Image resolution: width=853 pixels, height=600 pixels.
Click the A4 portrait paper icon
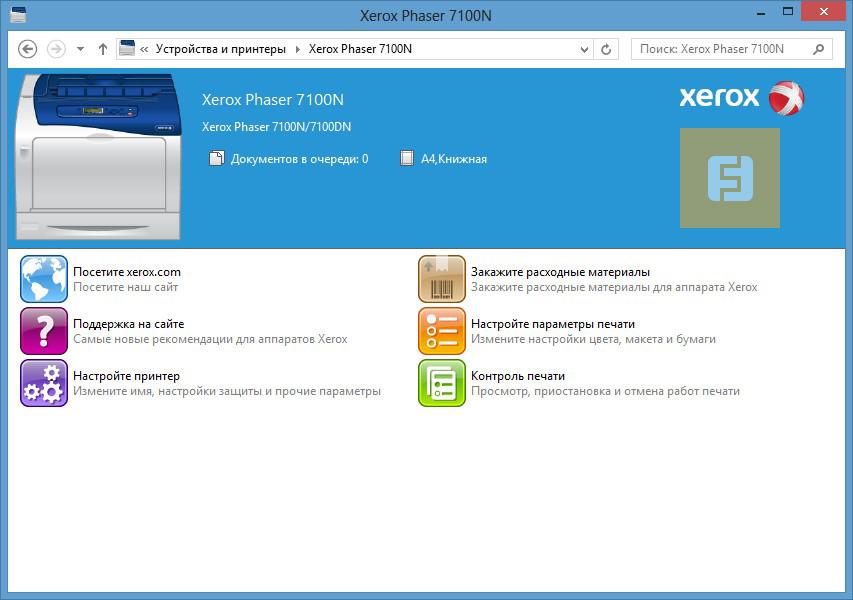(x=406, y=157)
